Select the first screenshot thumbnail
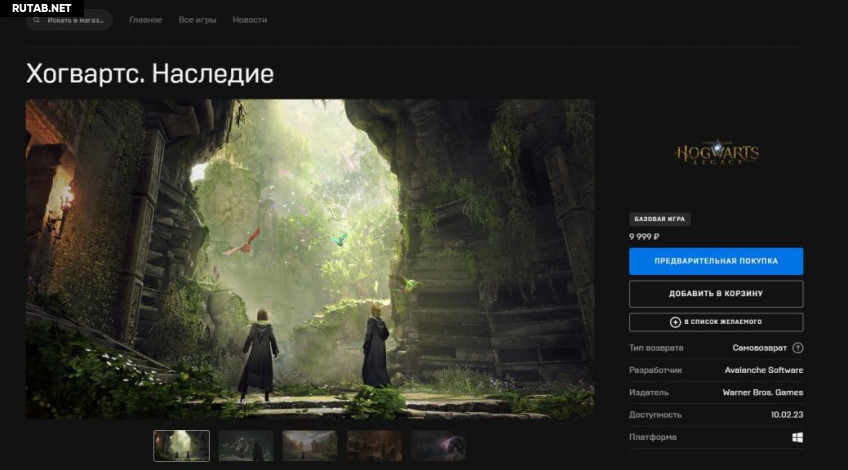 pyautogui.click(x=181, y=446)
